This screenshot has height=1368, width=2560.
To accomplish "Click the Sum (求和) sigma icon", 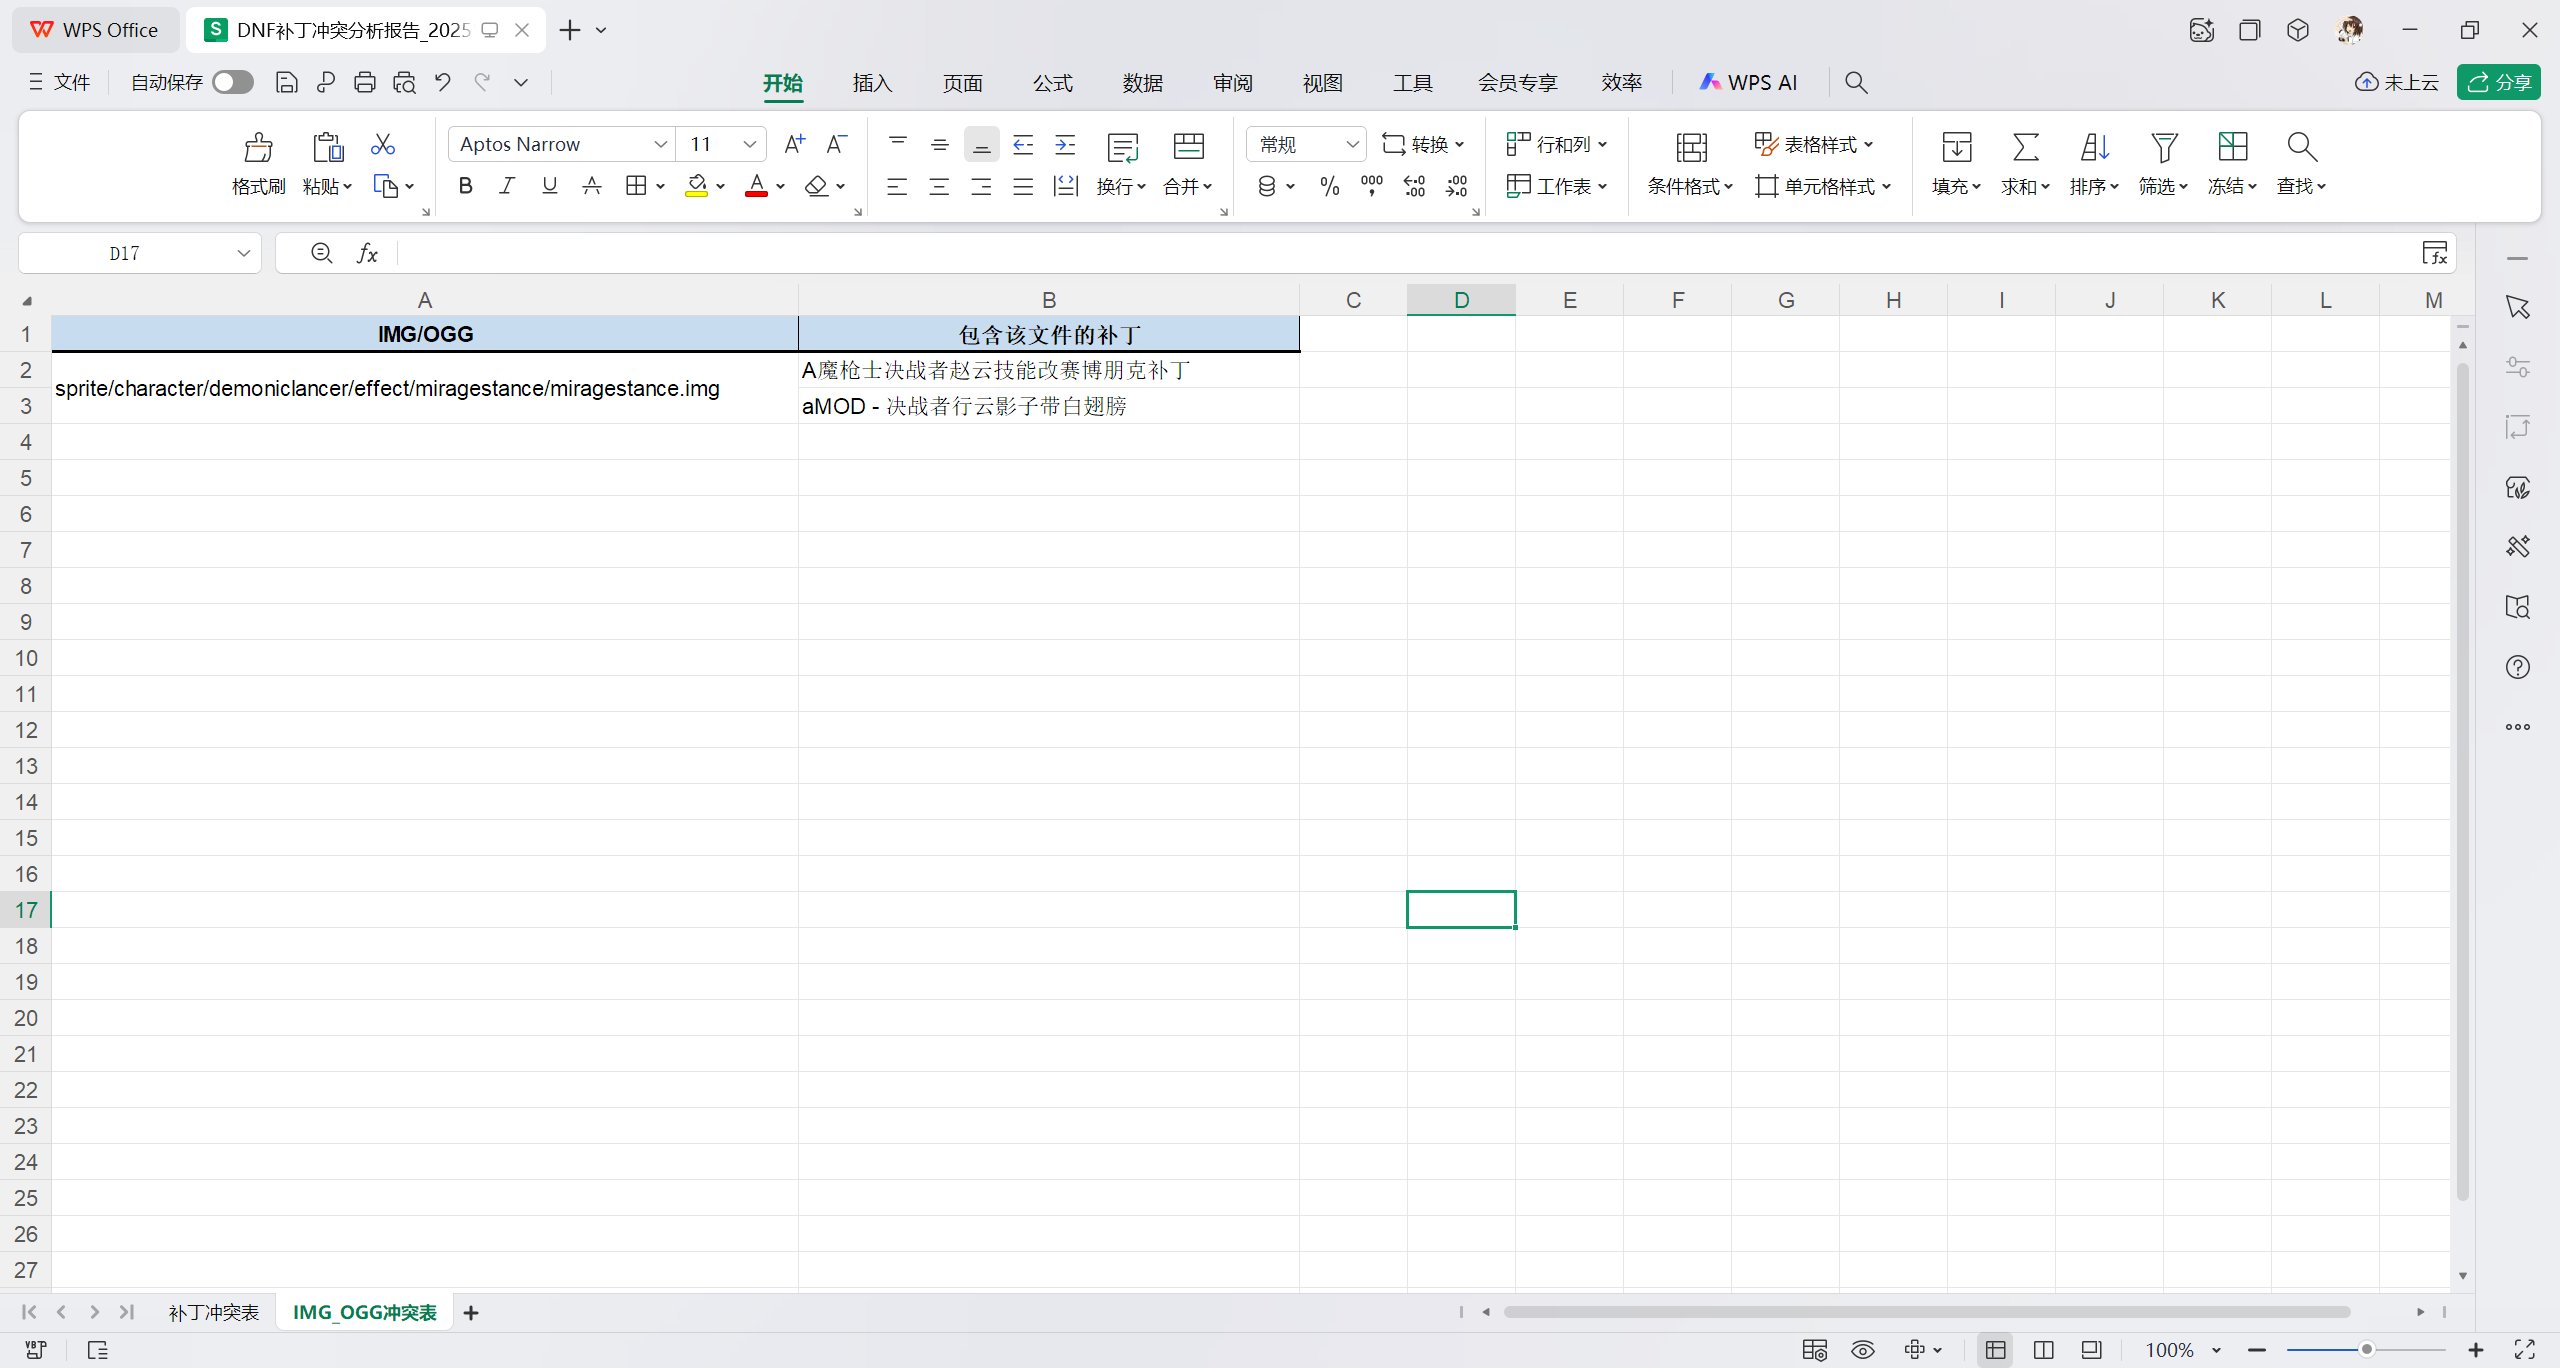I will 2025,148.
